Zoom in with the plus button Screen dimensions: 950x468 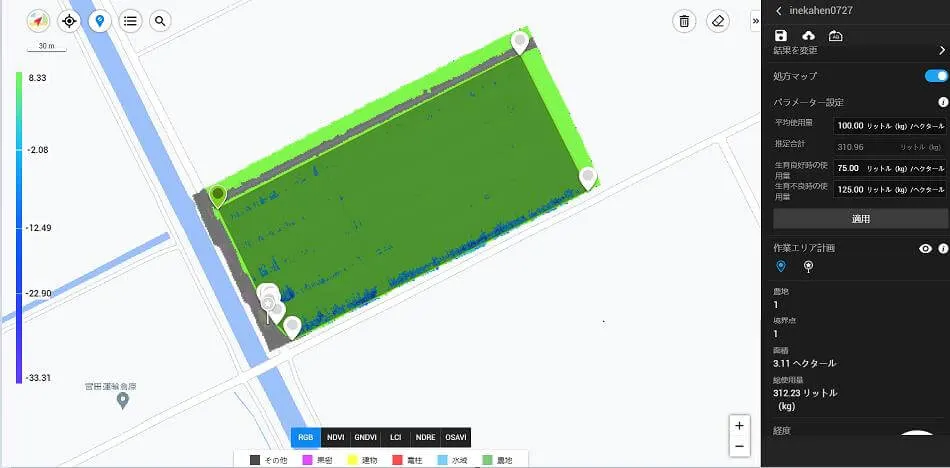point(739,426)
